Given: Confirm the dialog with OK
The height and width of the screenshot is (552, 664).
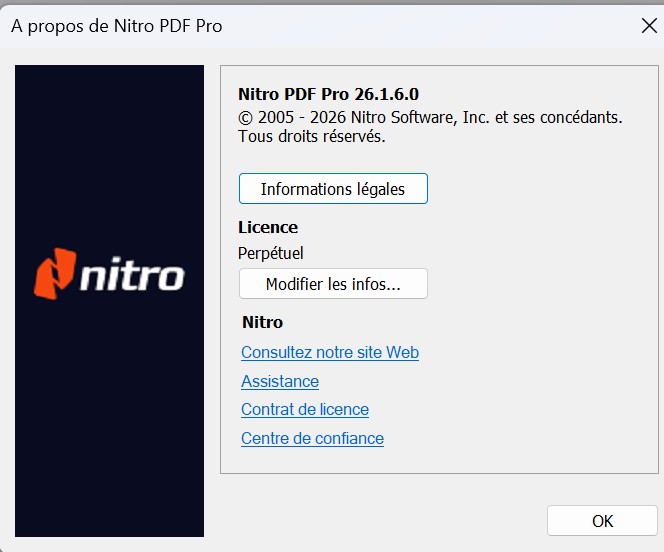Looking at the screenshot, I should tap(602, 521).
